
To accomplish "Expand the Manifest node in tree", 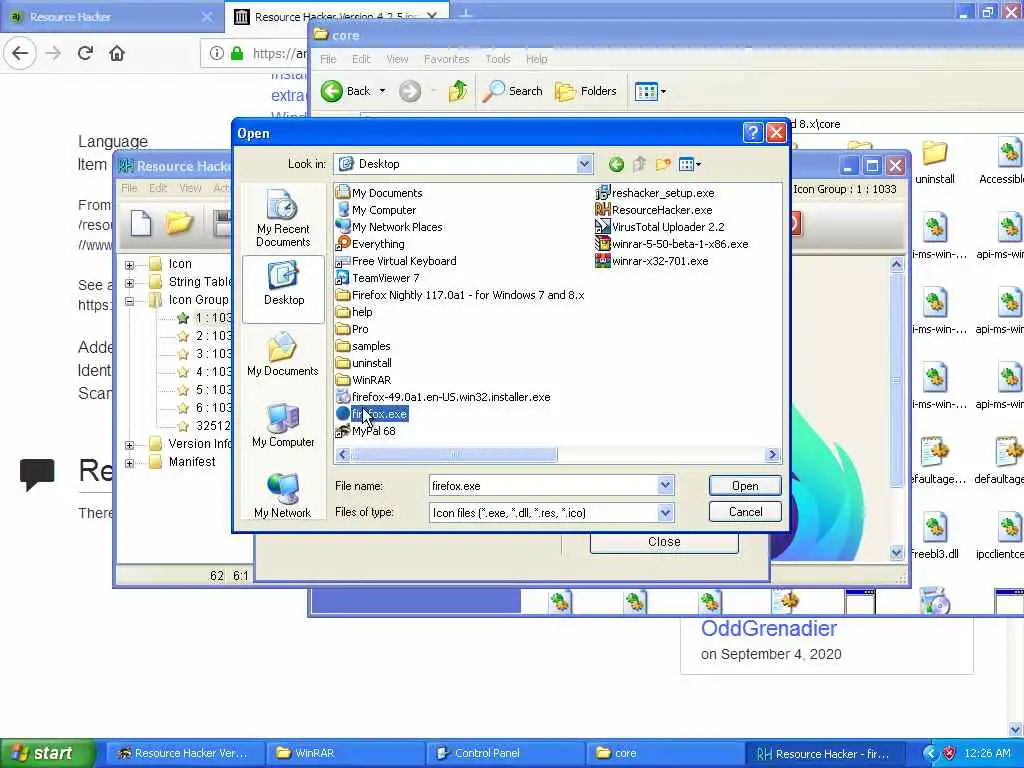I will coord(129,463).
